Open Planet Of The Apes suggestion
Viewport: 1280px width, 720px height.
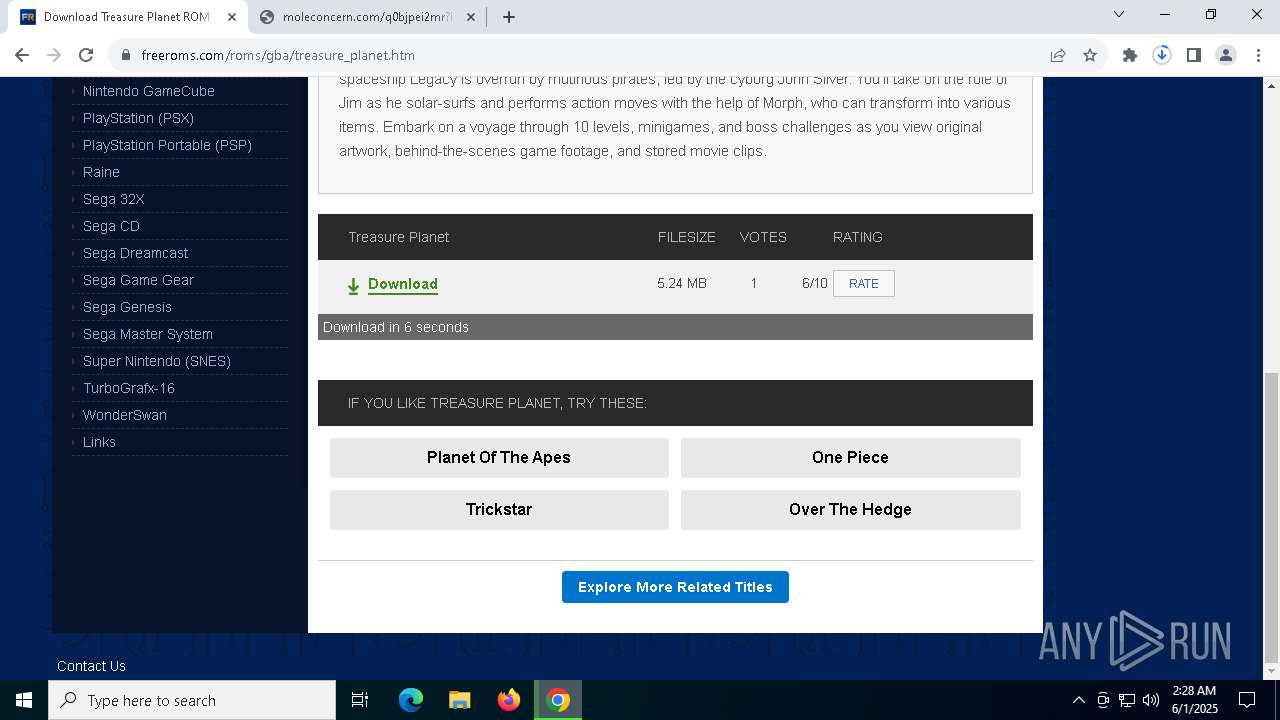tap(499, 458)
